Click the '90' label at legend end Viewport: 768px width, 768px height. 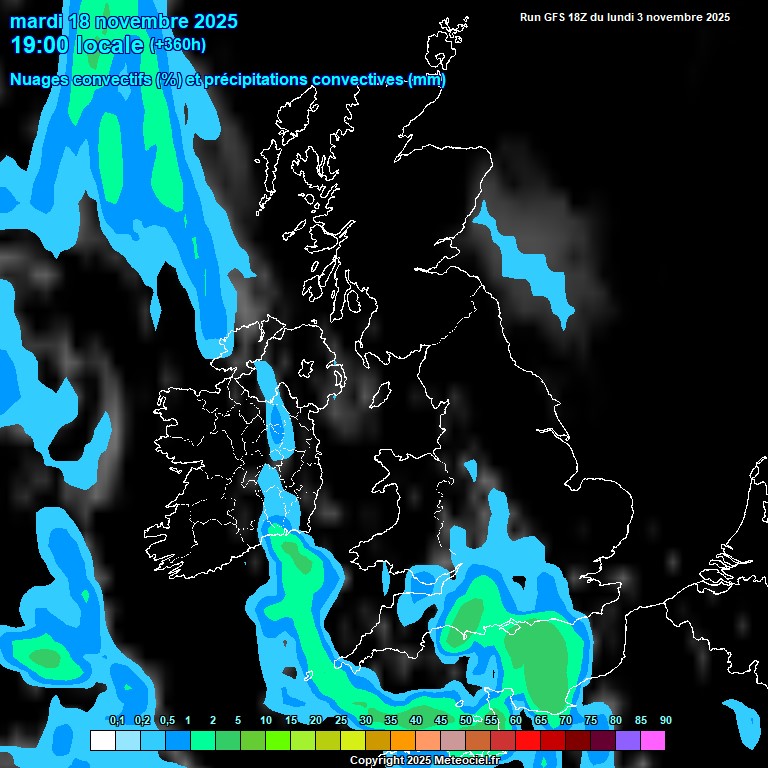[665, 721]
